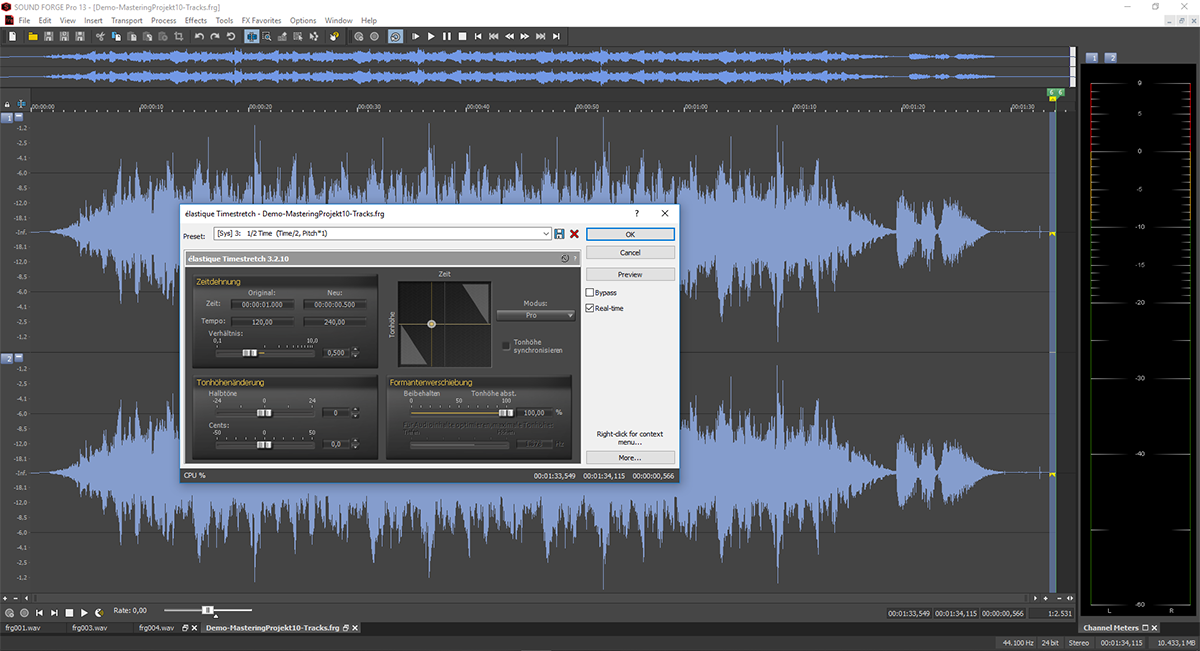
Task: Select the highlighted Edit tool icon
Action: coord(251,35)
